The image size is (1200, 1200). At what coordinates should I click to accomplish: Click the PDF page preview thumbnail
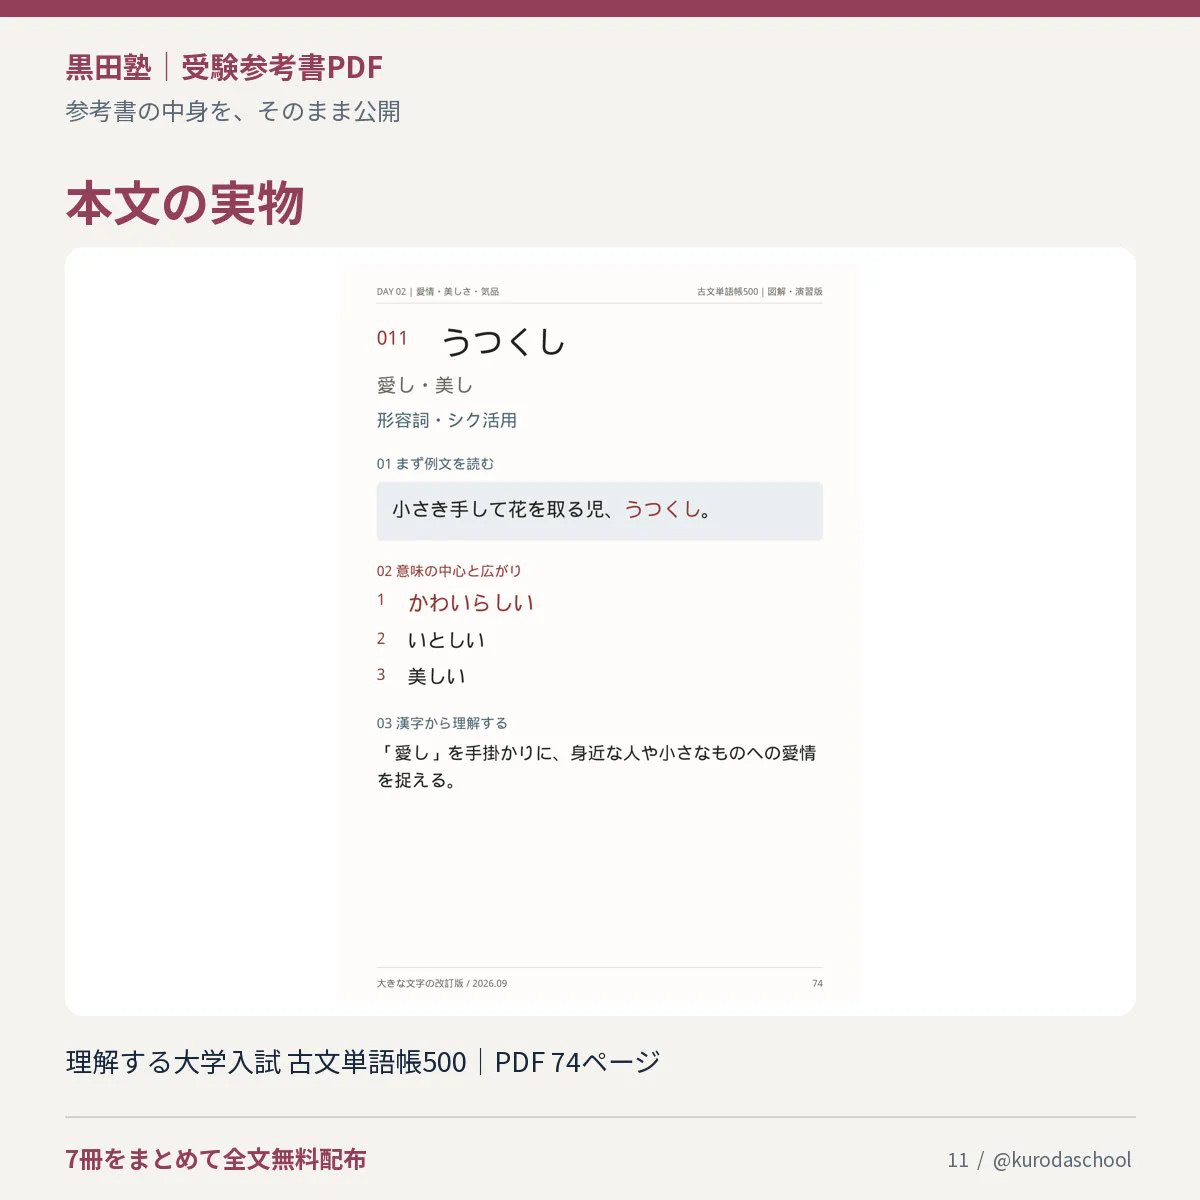tap(600, 632)
